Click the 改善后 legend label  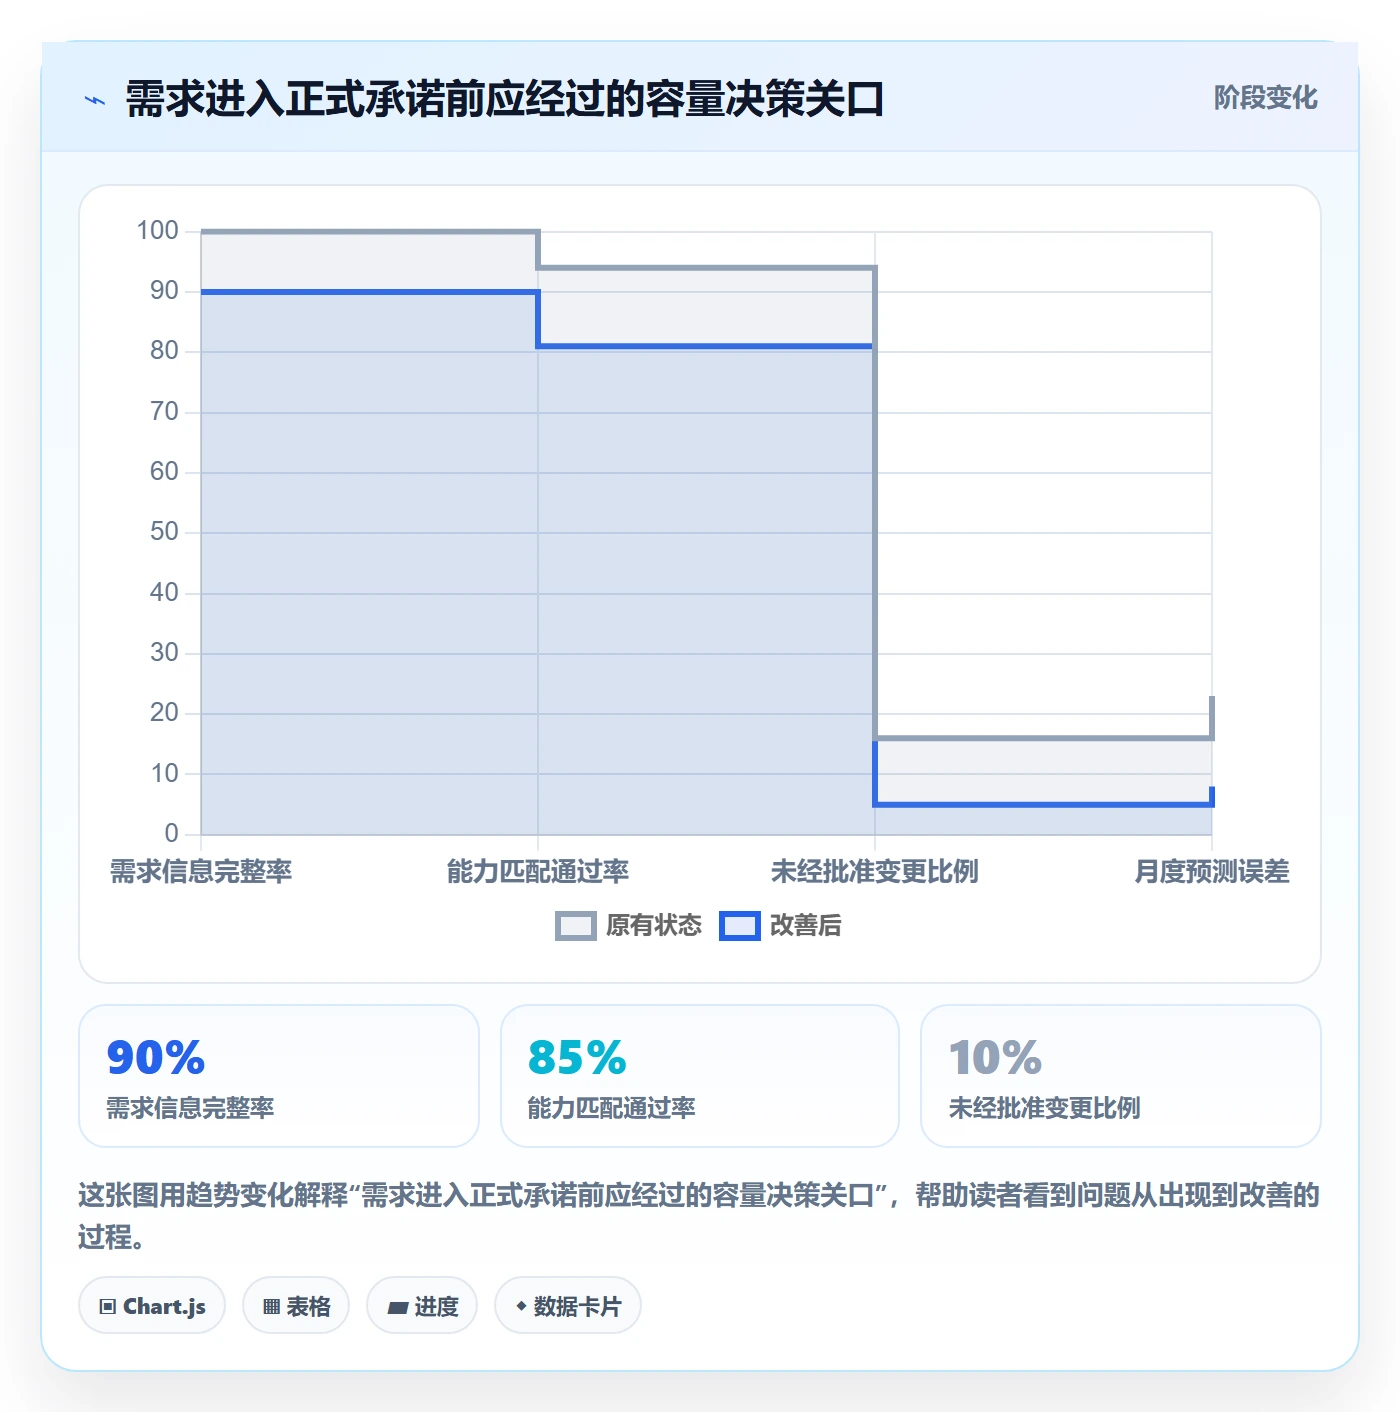click(x=806, y=926)
